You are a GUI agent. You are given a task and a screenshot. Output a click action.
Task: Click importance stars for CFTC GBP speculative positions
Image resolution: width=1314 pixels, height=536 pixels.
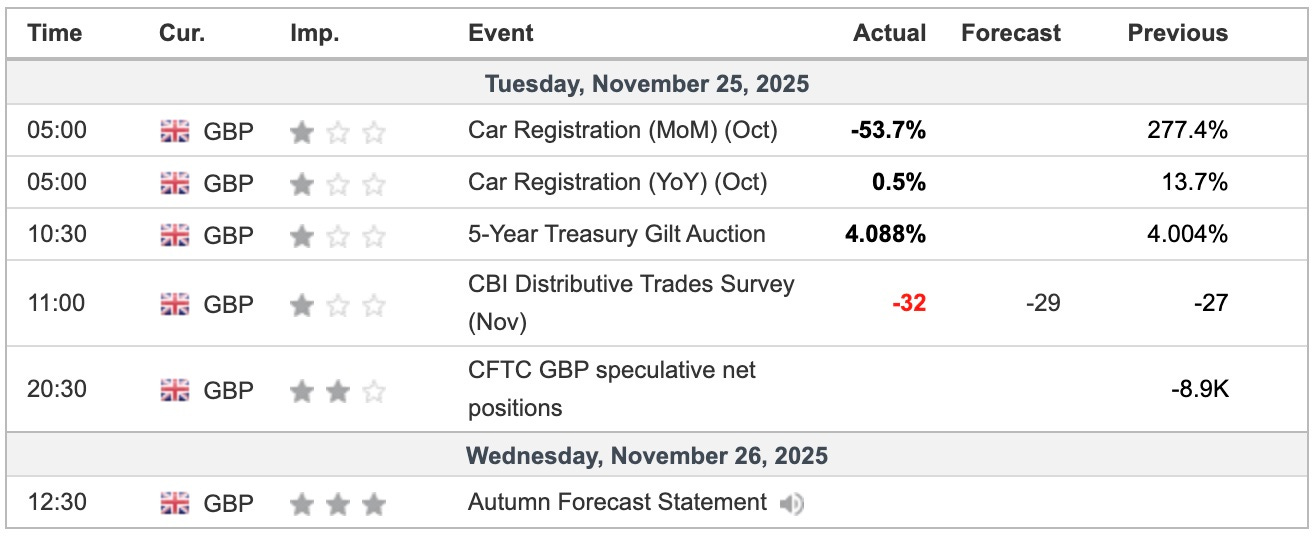tap(337, 390)
